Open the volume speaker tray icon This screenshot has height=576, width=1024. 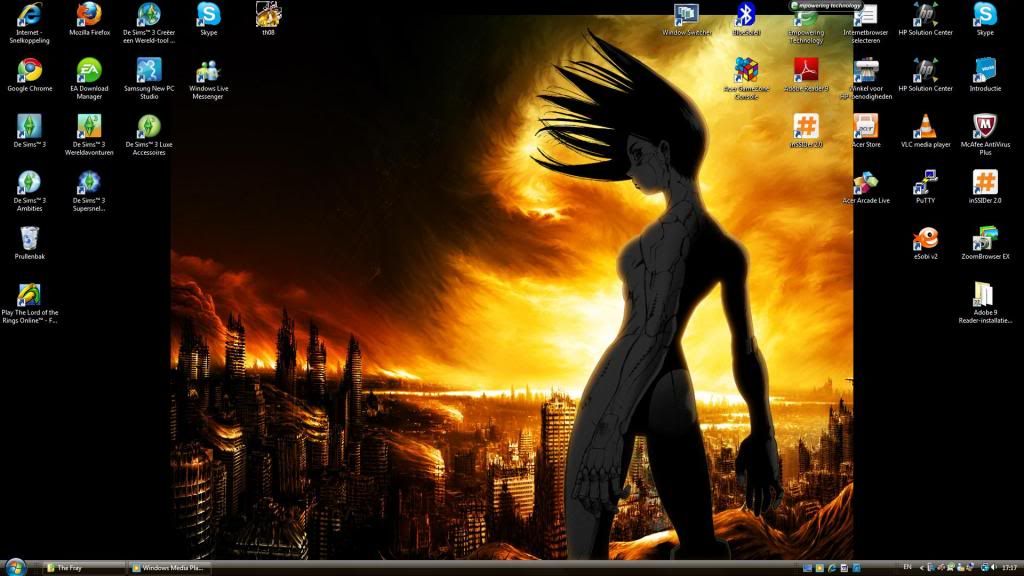pyautogui.click(x=993, y=568)
